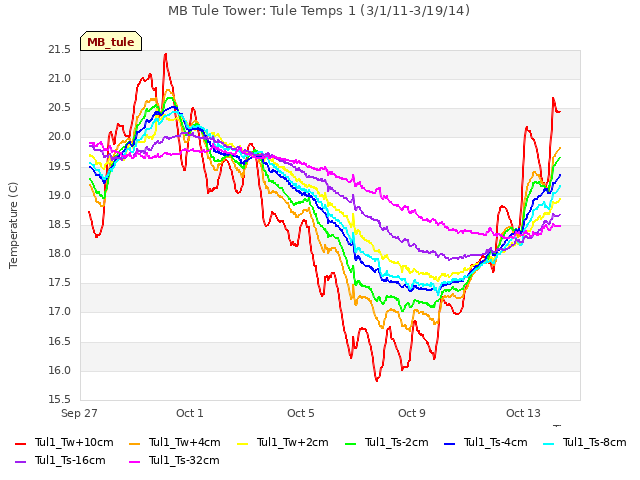Select the Tul1_Tw+10cm legend entry
The image size is (640, 480).
(64, 442)
